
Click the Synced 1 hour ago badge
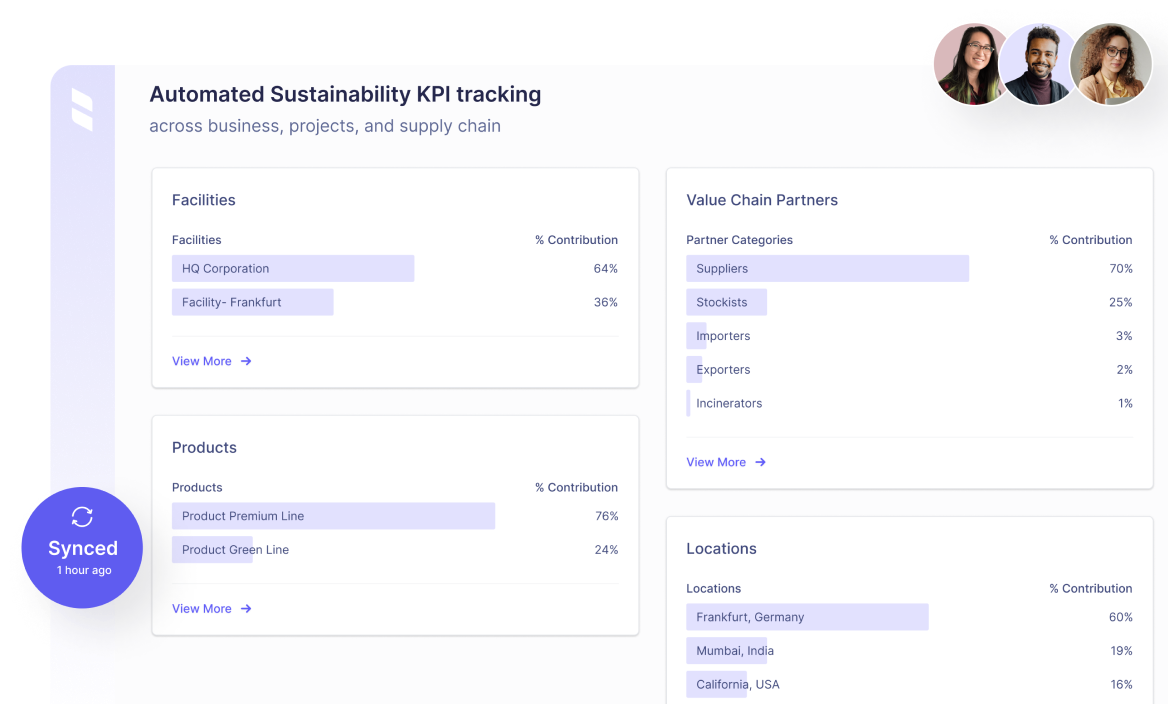click(82, 548)
